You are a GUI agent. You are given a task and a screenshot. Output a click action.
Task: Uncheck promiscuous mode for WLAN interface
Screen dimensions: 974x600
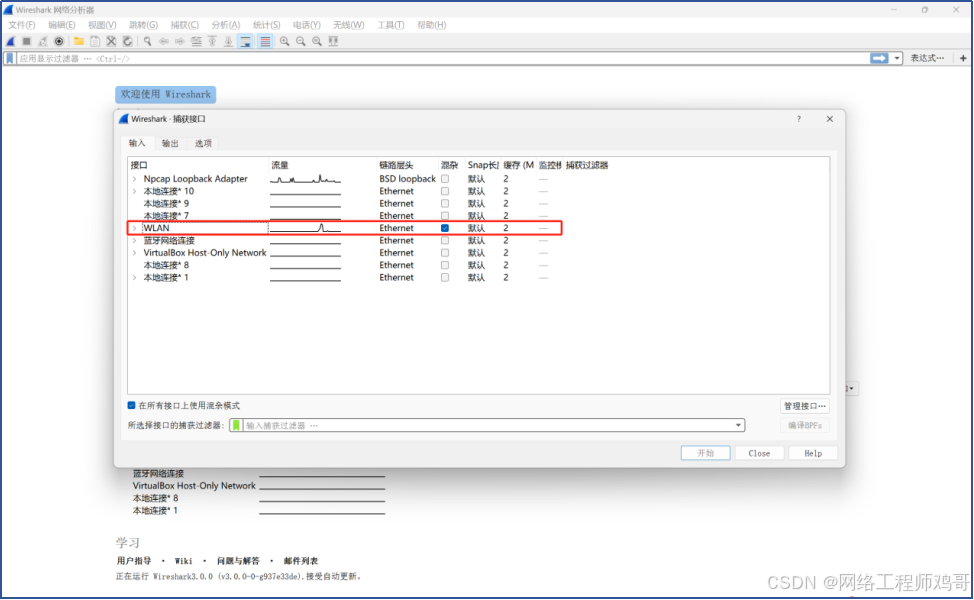point(445,228)
